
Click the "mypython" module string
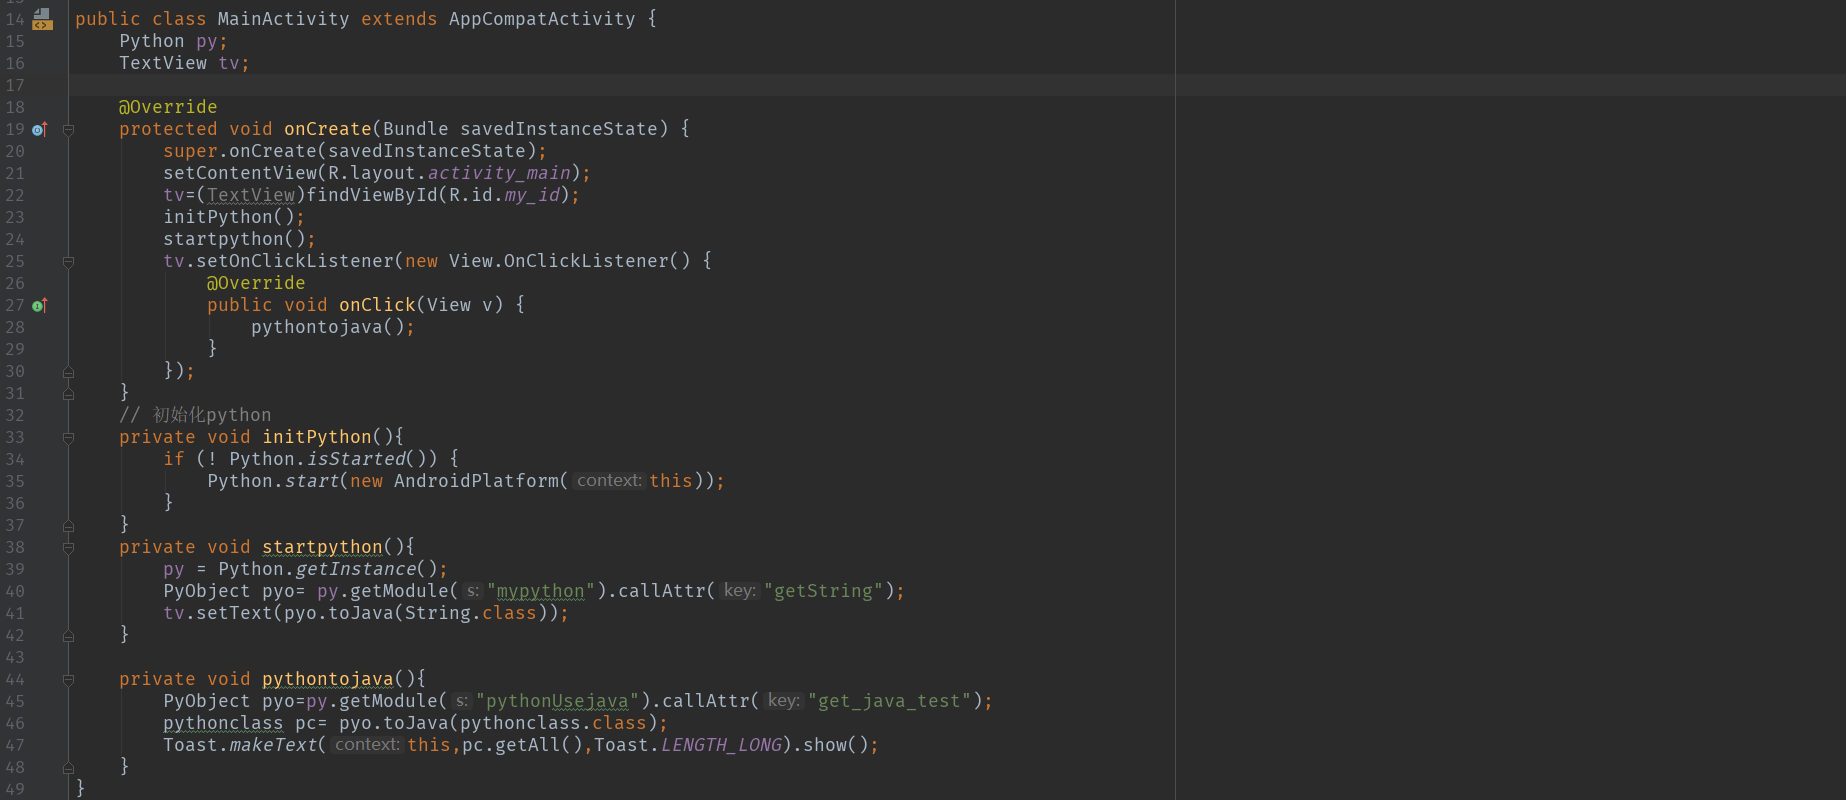click(x=540, y=591)
